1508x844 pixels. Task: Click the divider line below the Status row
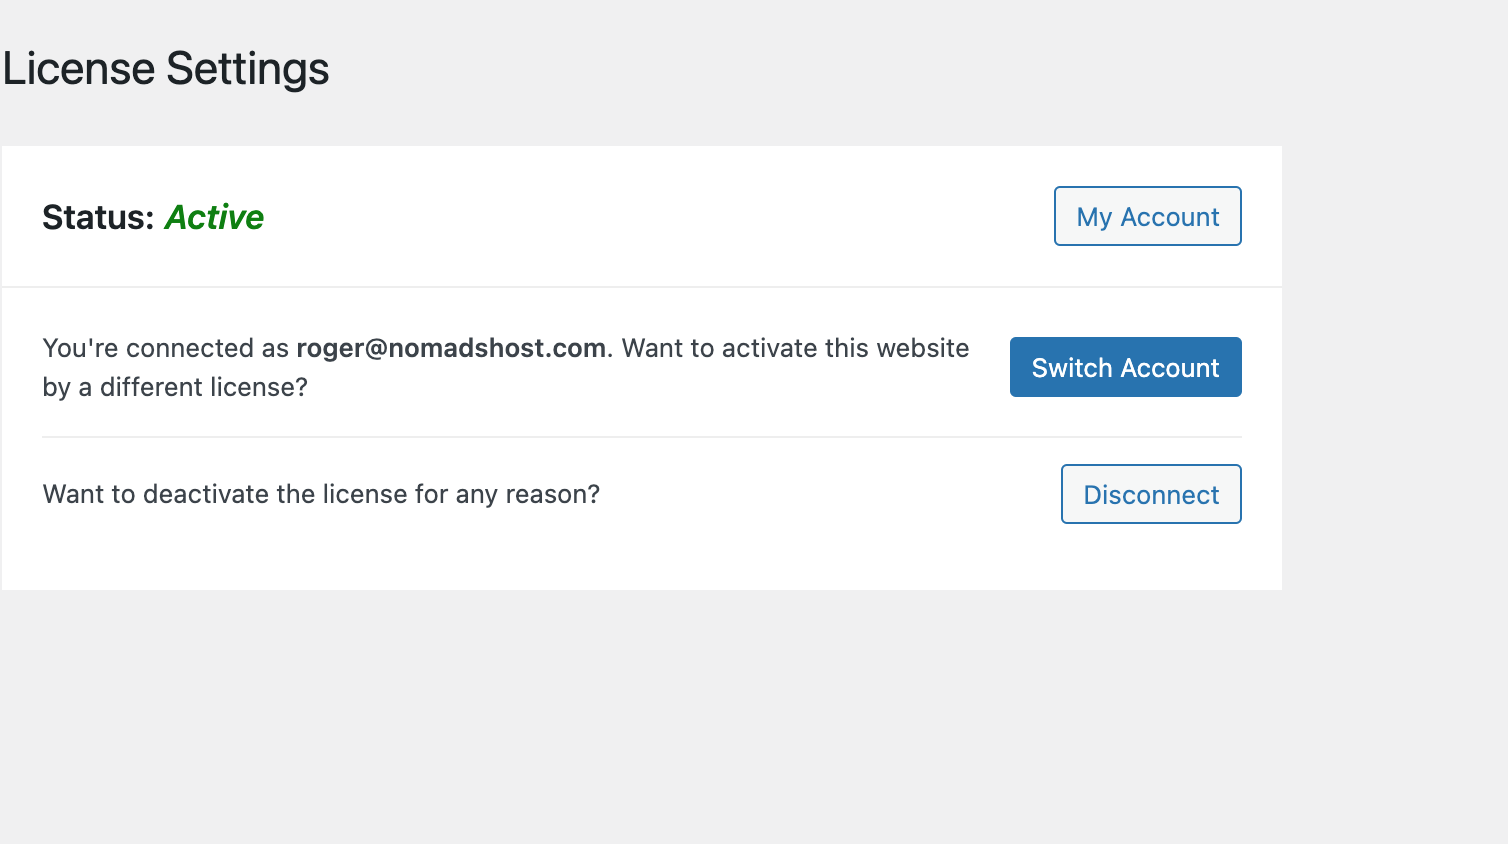(x=640, y=287)
